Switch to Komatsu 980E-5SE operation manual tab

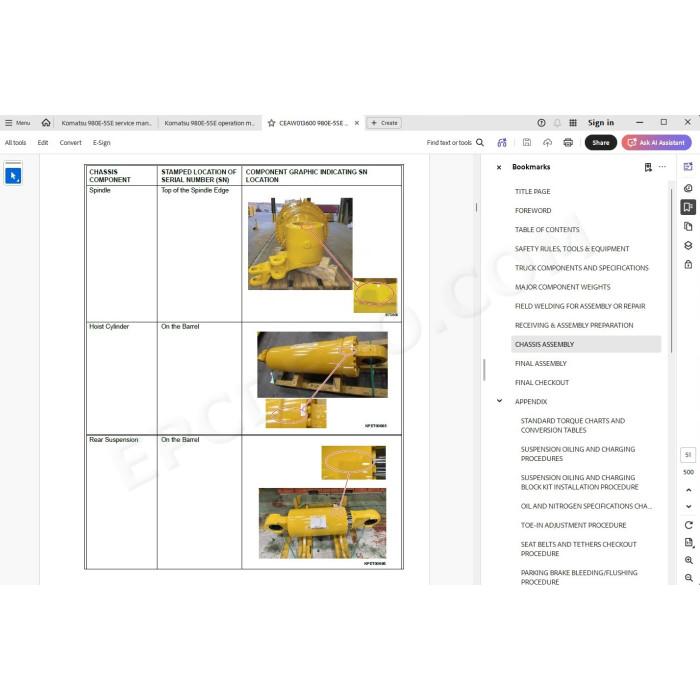(x=209, y=123)
